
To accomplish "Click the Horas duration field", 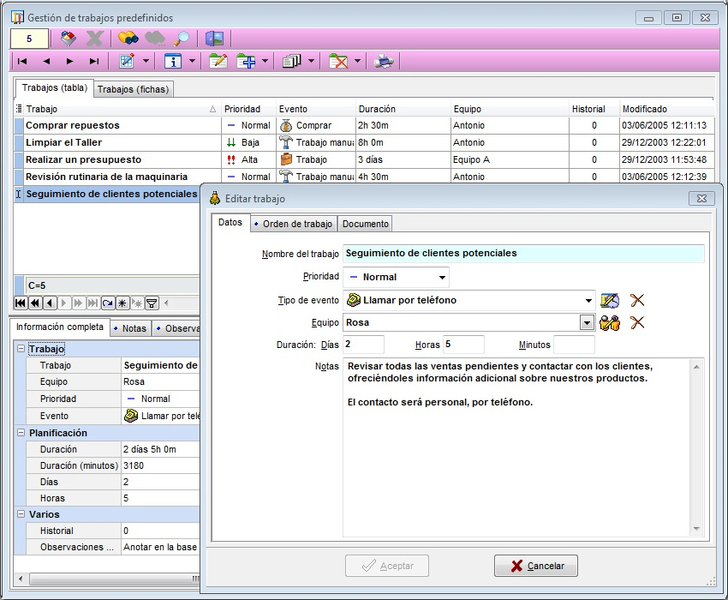I will pyautogui.click(x=463, y=345).
